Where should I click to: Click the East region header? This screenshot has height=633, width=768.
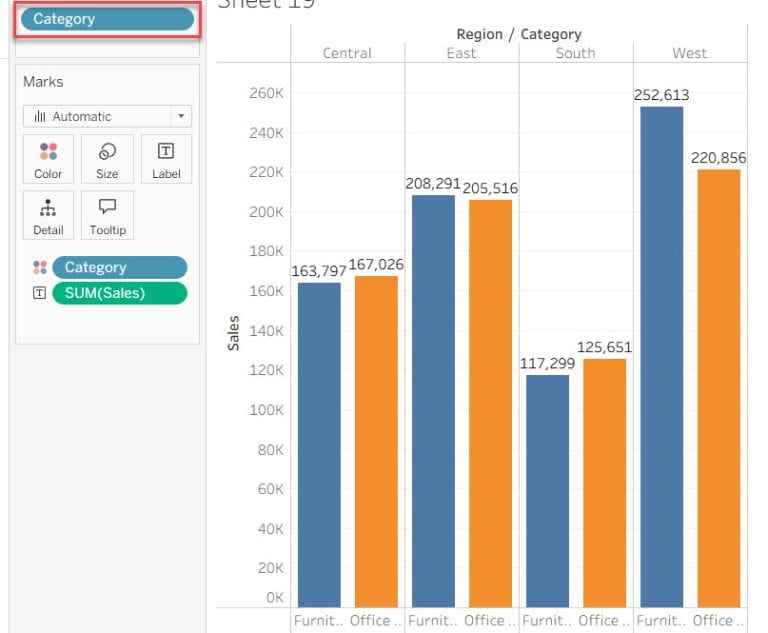point(461,53)
